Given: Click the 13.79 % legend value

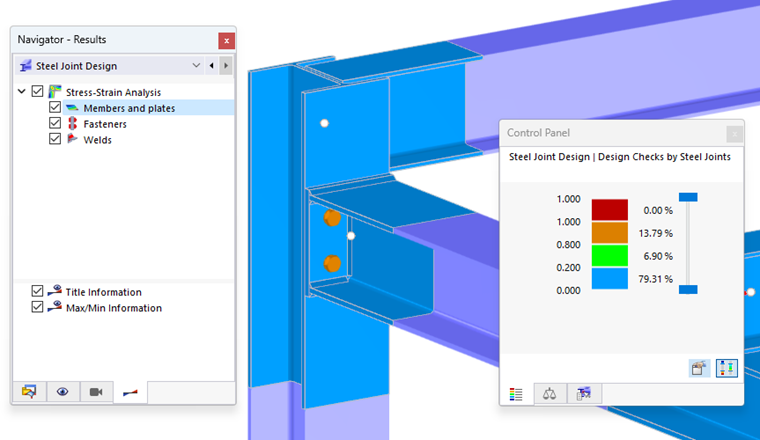Looking at the screenshot, I should pos(655,233).
